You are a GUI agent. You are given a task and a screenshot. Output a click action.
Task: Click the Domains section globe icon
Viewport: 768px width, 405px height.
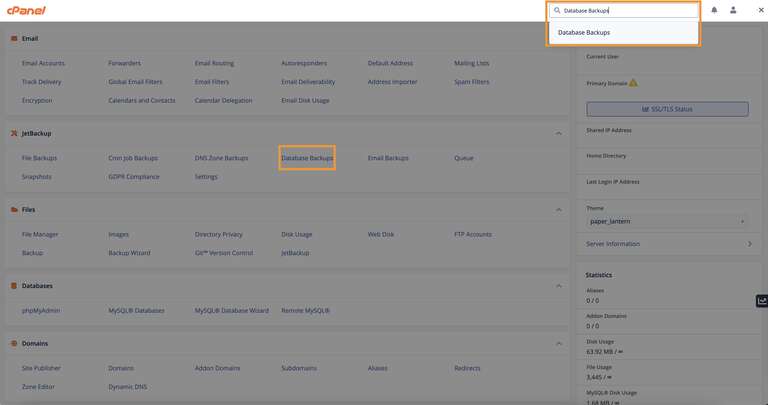14,343
